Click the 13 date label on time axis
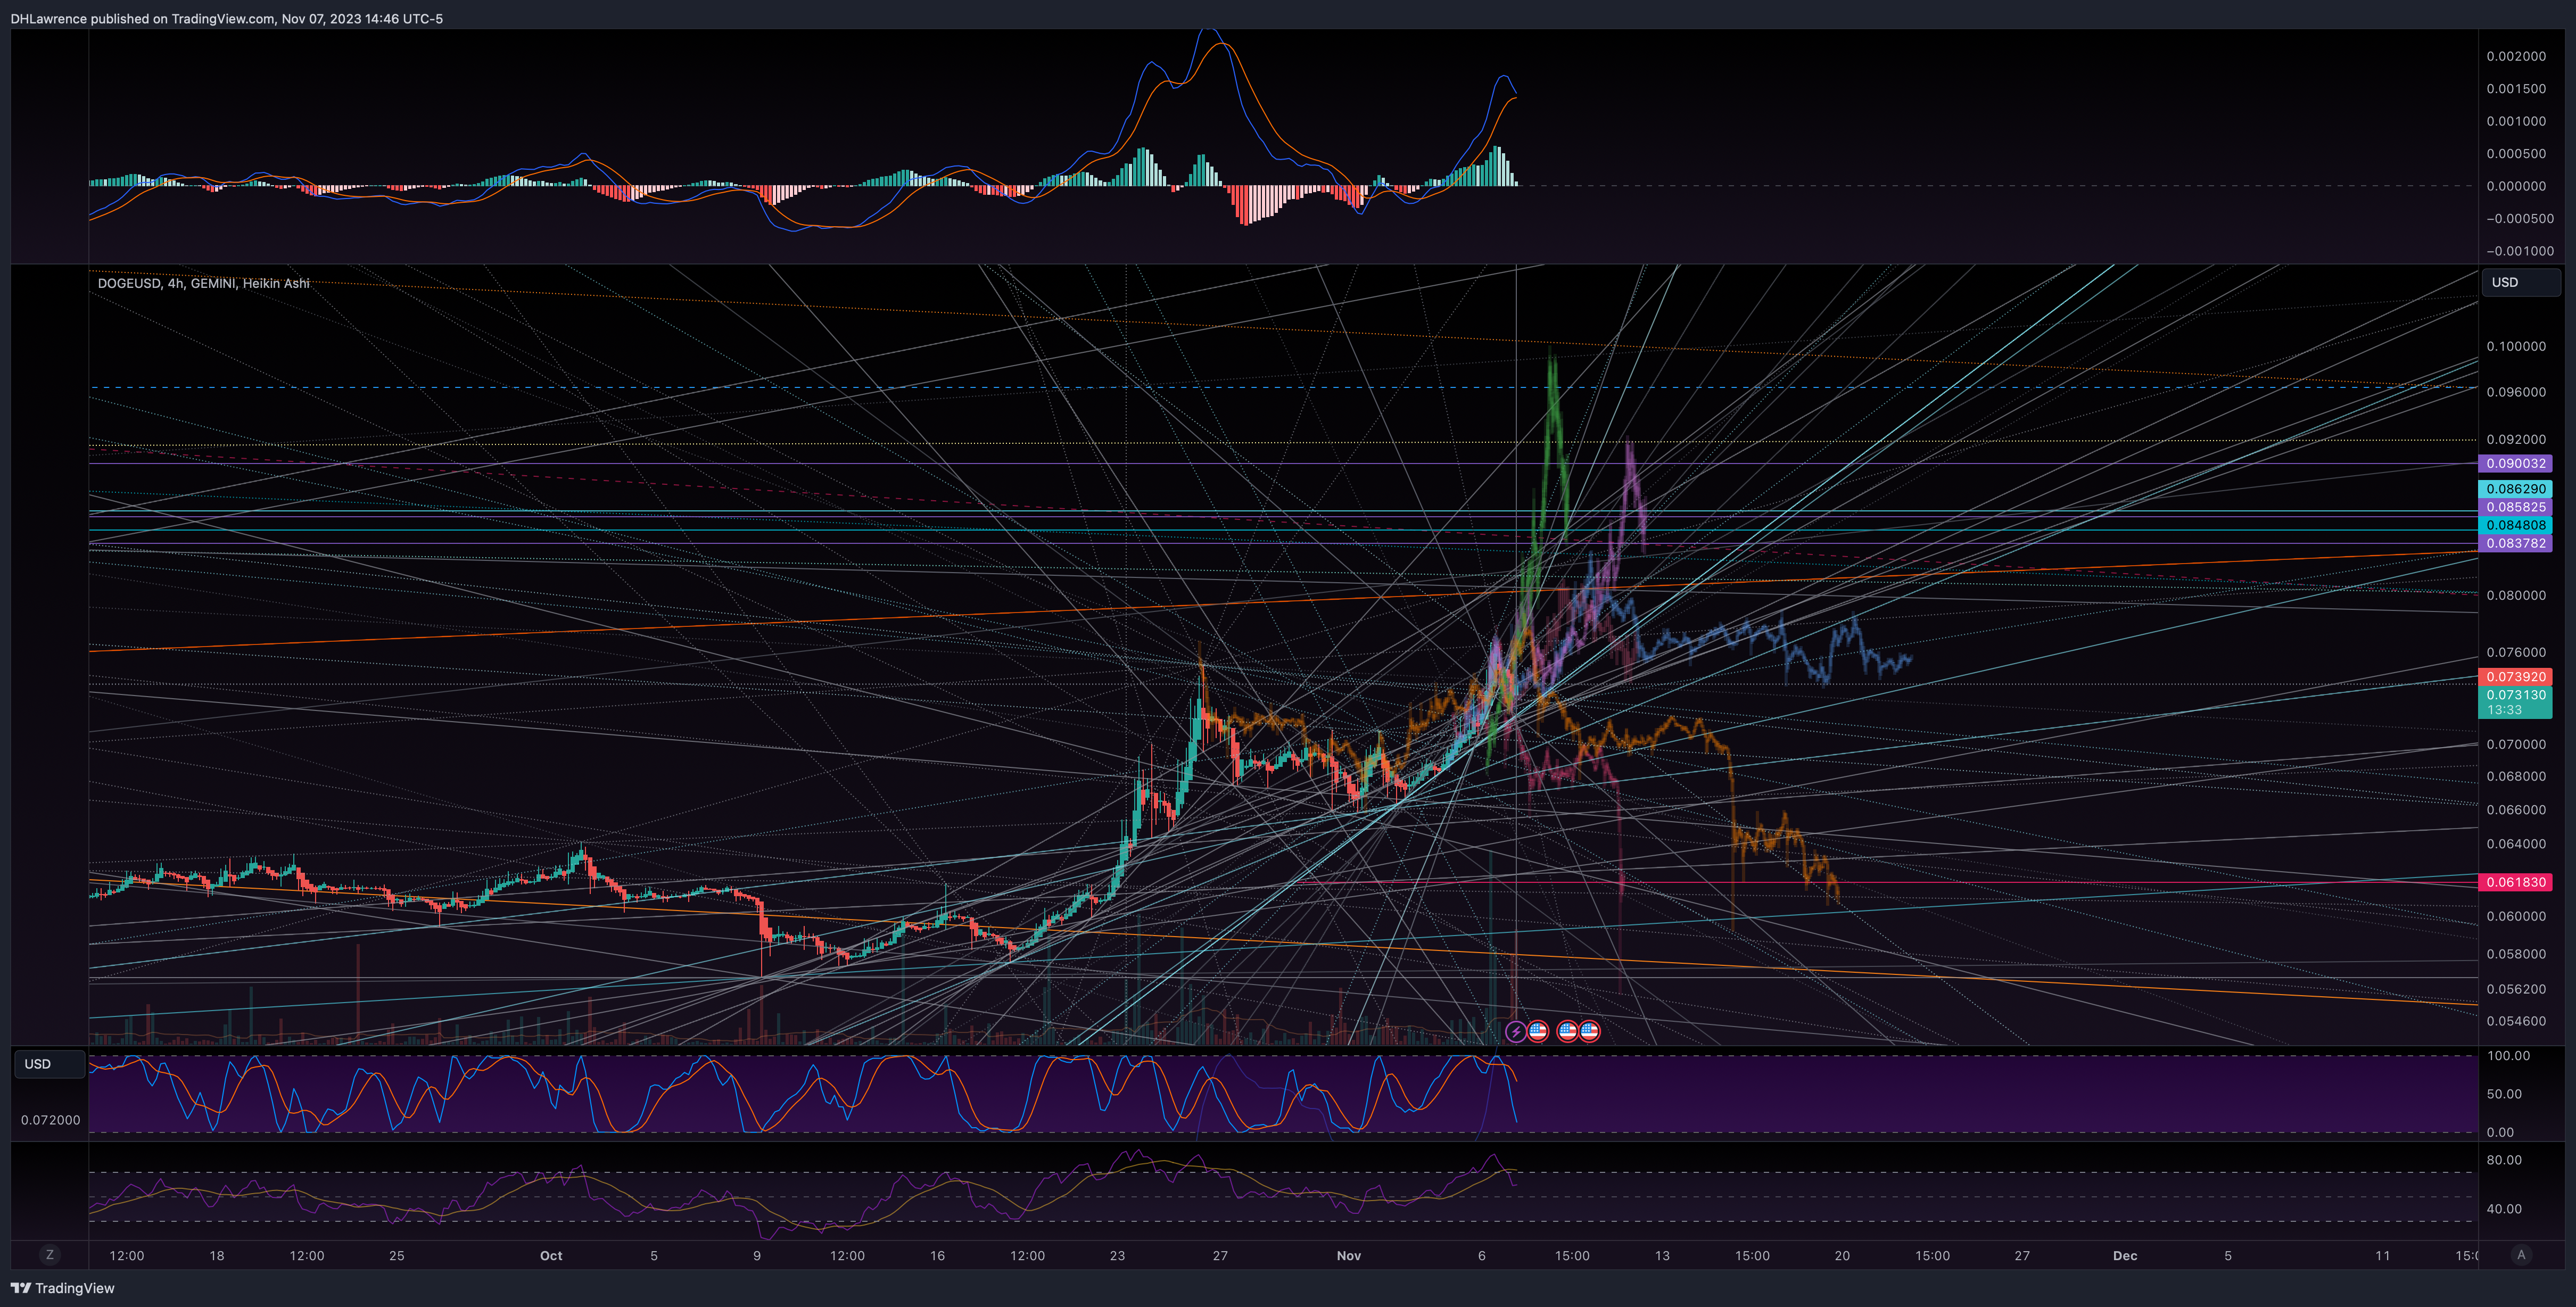Image resolution: width=2576 pixels, height=1307 pixels. click(1662, 1256)
